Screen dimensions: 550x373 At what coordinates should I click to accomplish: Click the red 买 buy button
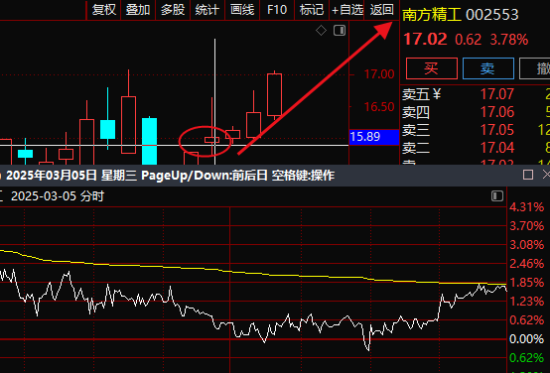point(431,68)
